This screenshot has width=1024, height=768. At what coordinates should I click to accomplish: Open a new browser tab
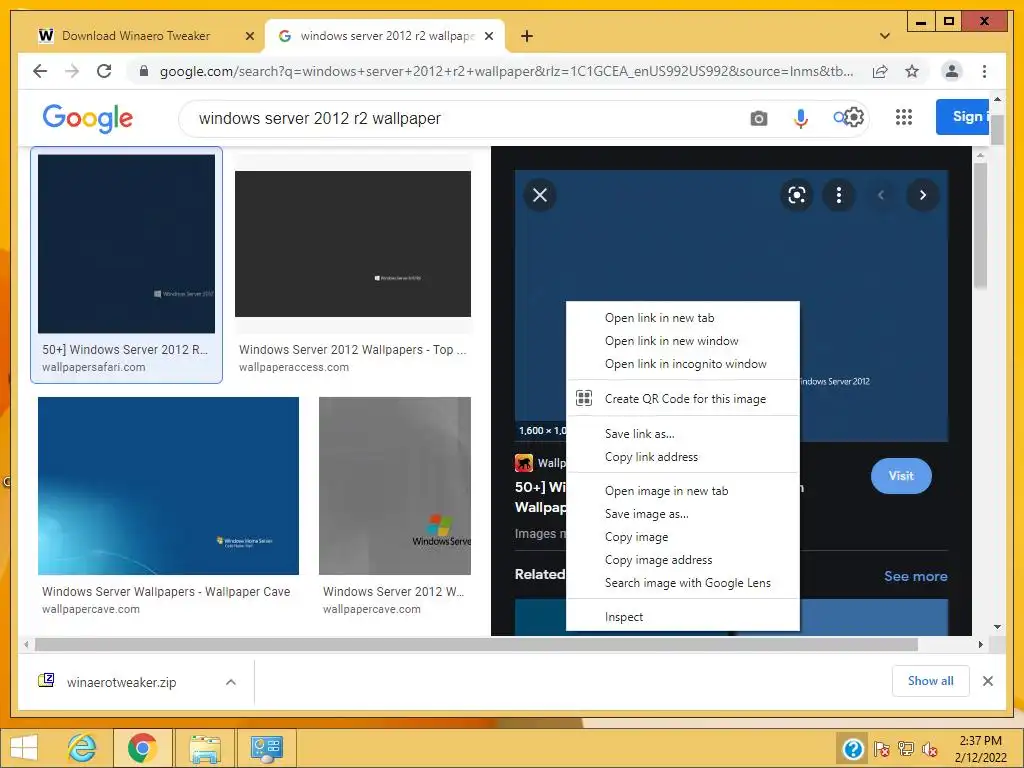pos(527,36)
